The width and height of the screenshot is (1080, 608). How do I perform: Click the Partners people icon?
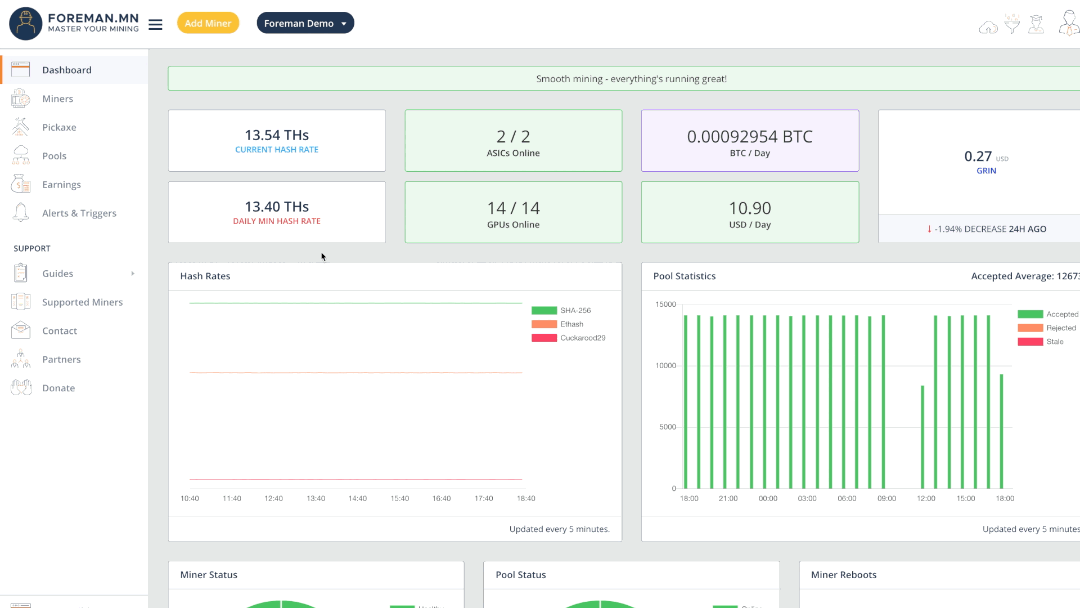(21, 359)
